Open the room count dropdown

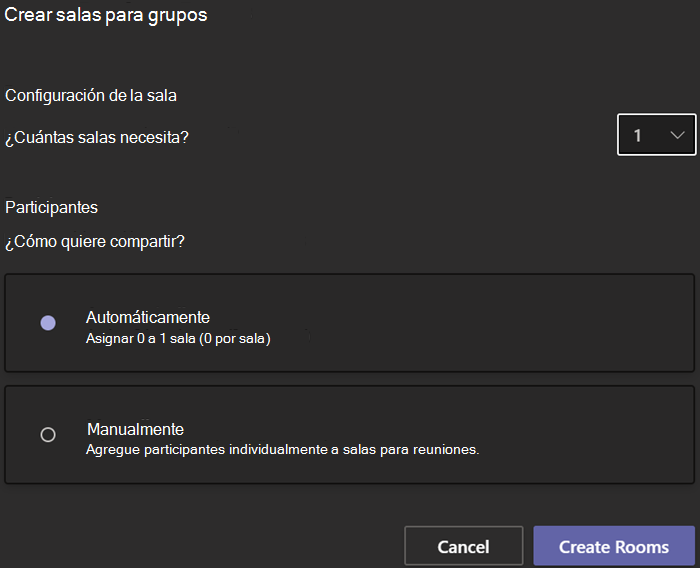click(x=656, y=134)
